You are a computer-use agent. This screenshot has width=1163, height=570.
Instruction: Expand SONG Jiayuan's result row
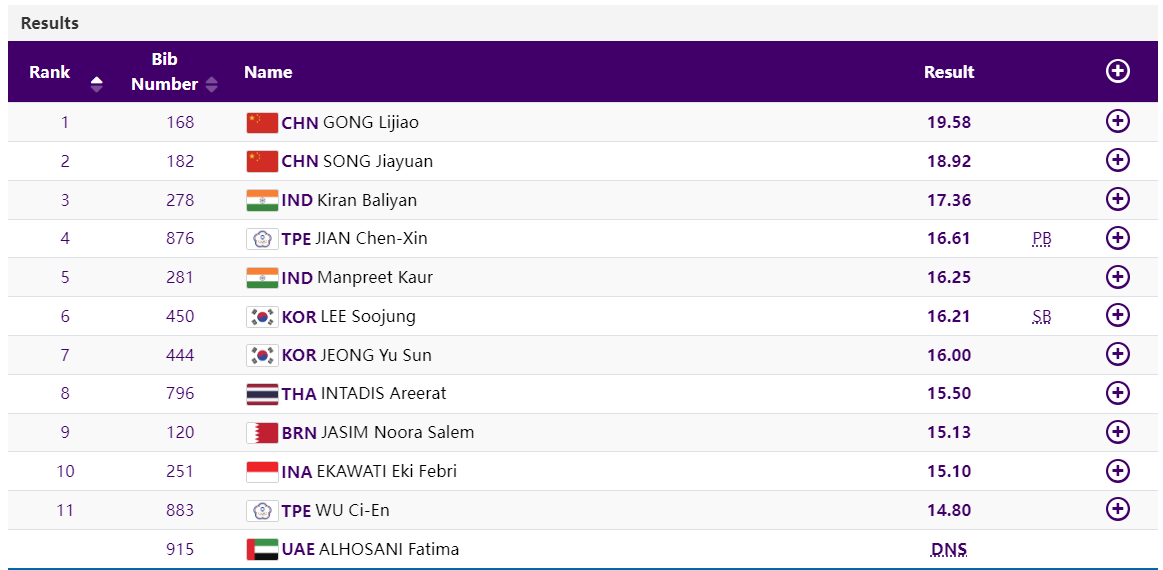[1117, 161]
